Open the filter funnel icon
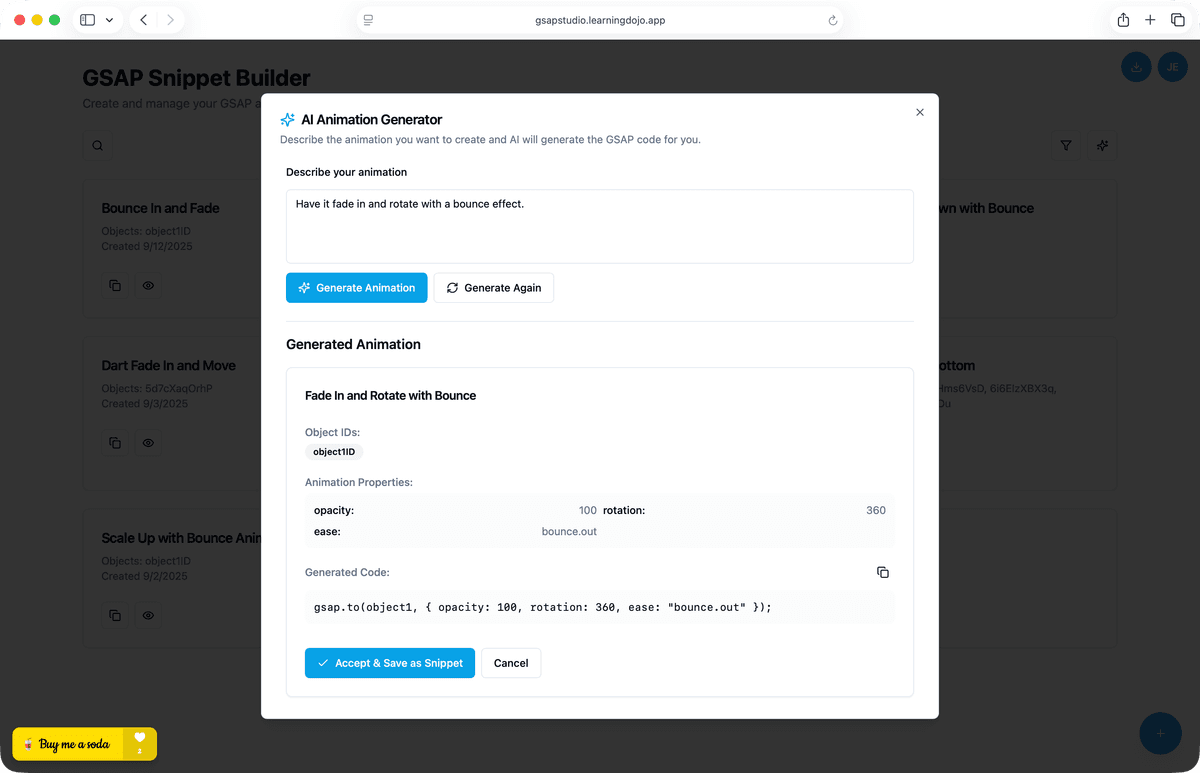 tap(1066, 146)
